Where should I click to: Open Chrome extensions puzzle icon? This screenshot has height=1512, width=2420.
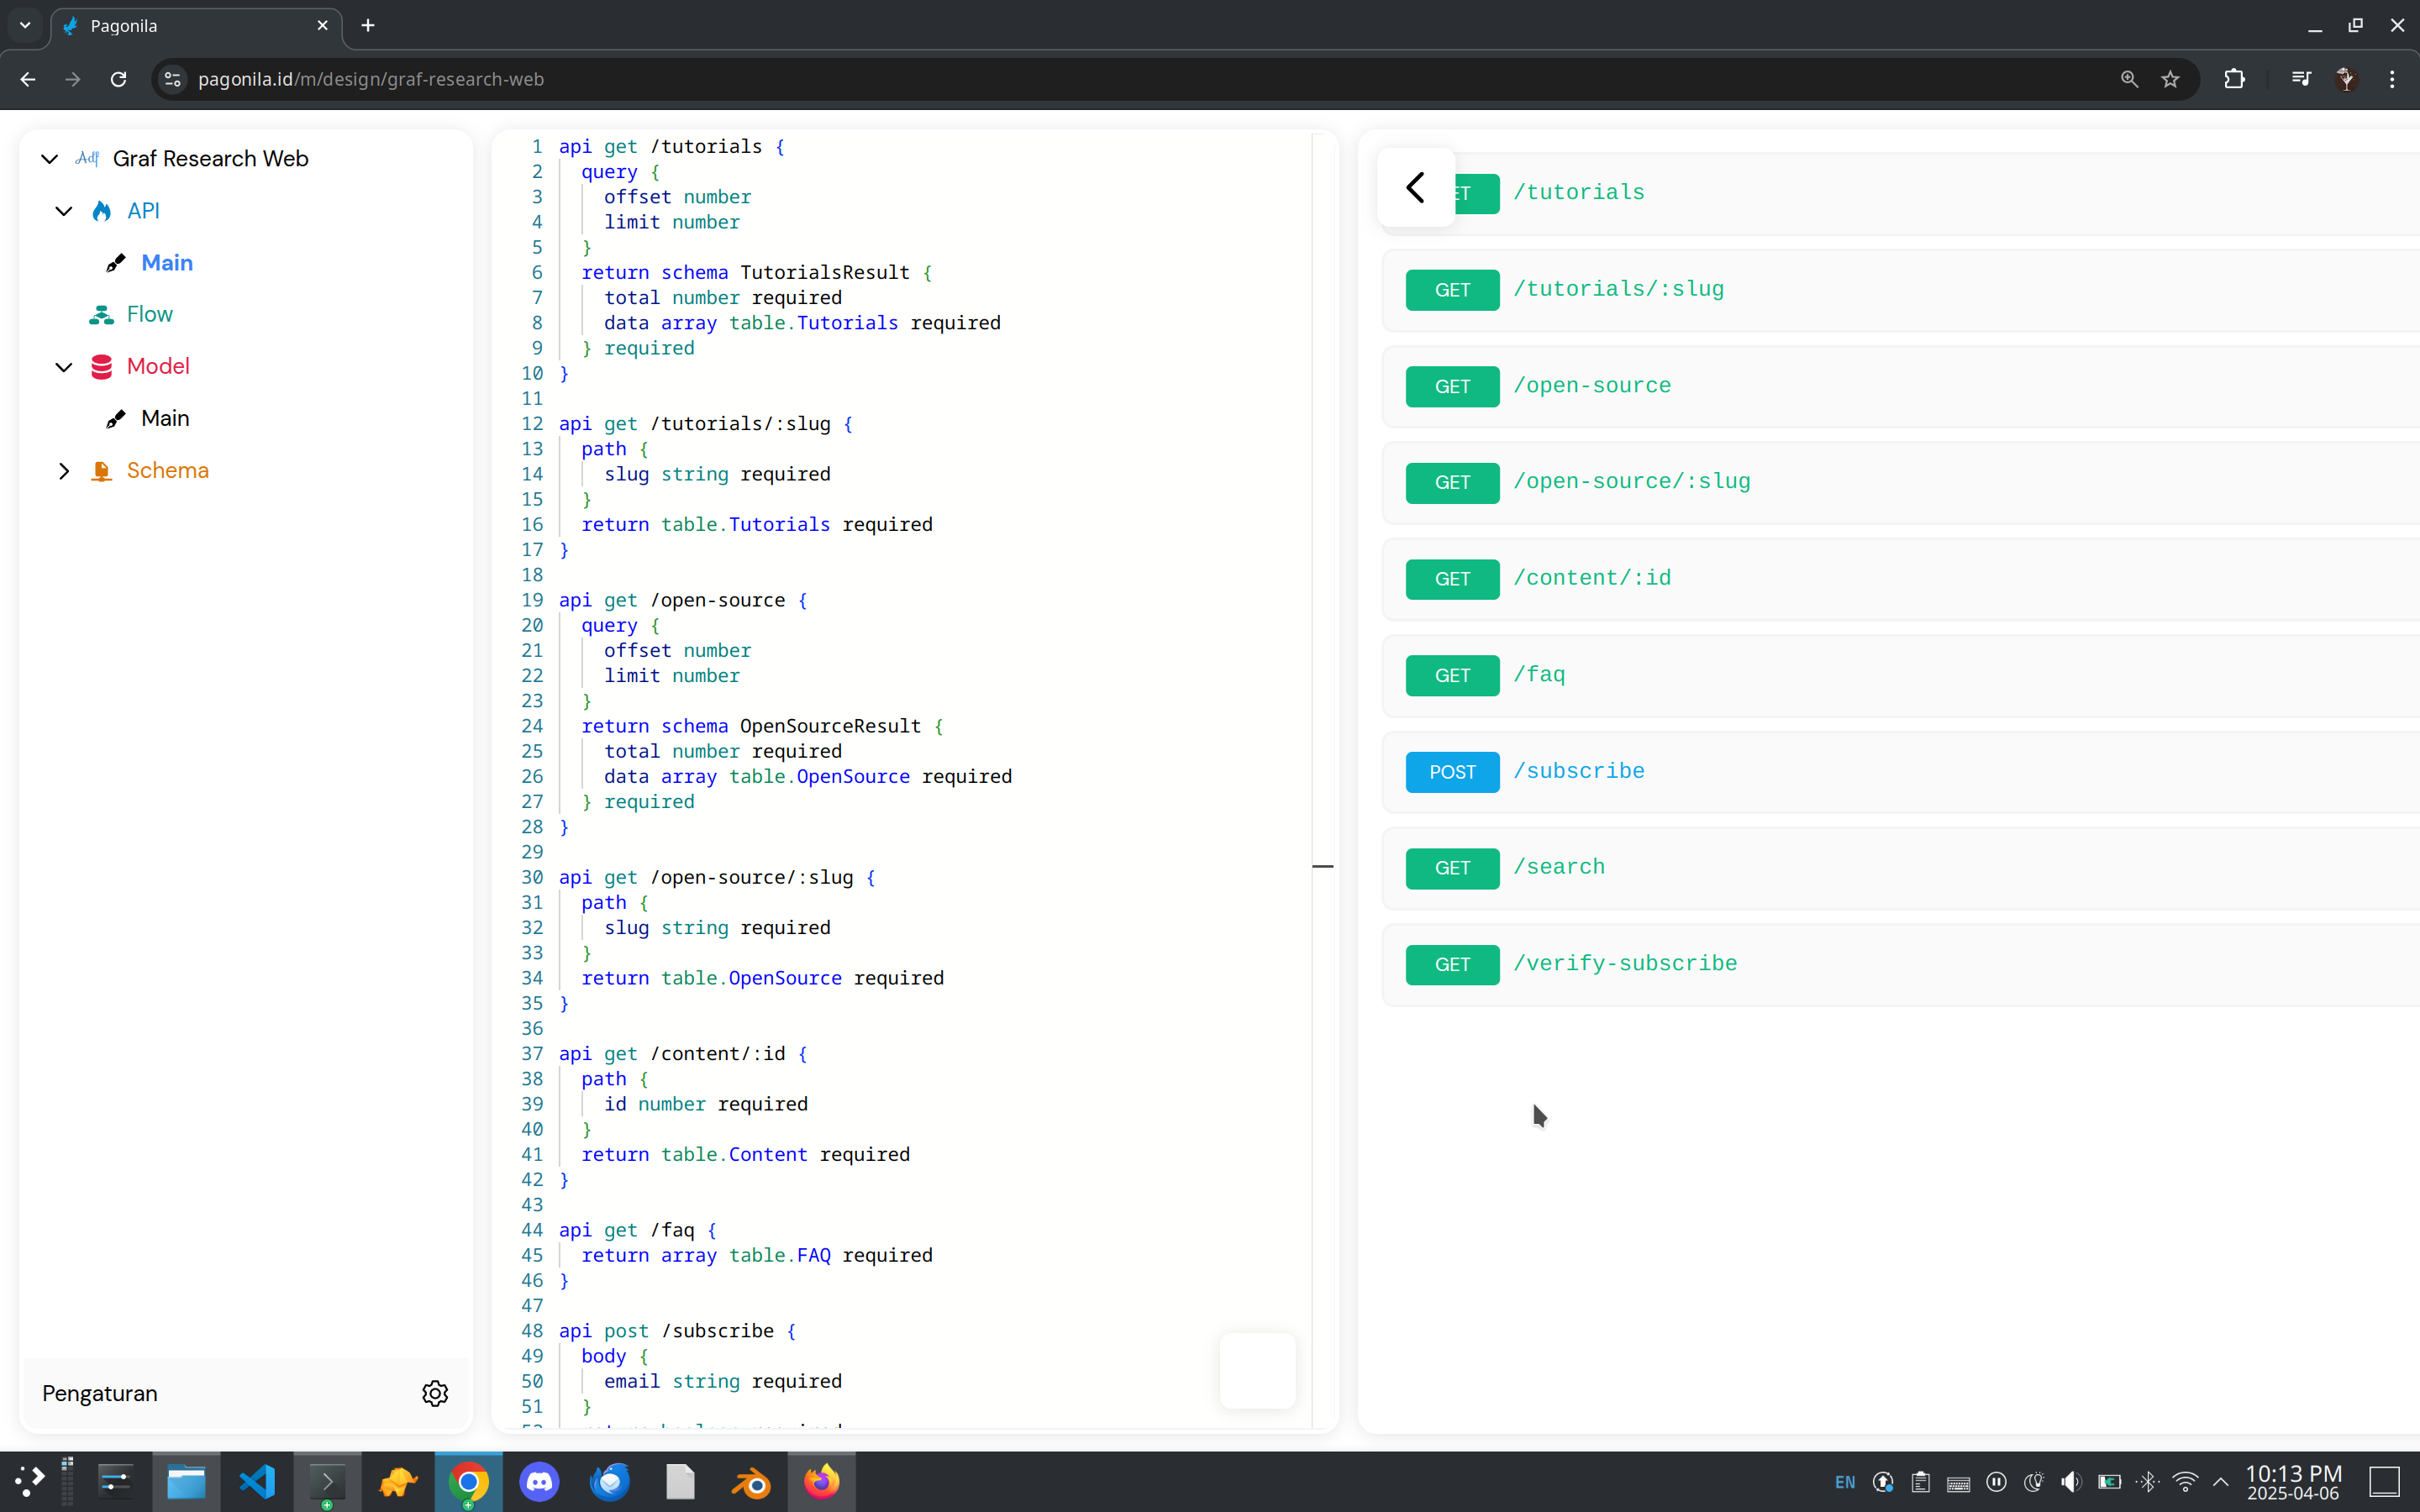tap(2234, 79)
